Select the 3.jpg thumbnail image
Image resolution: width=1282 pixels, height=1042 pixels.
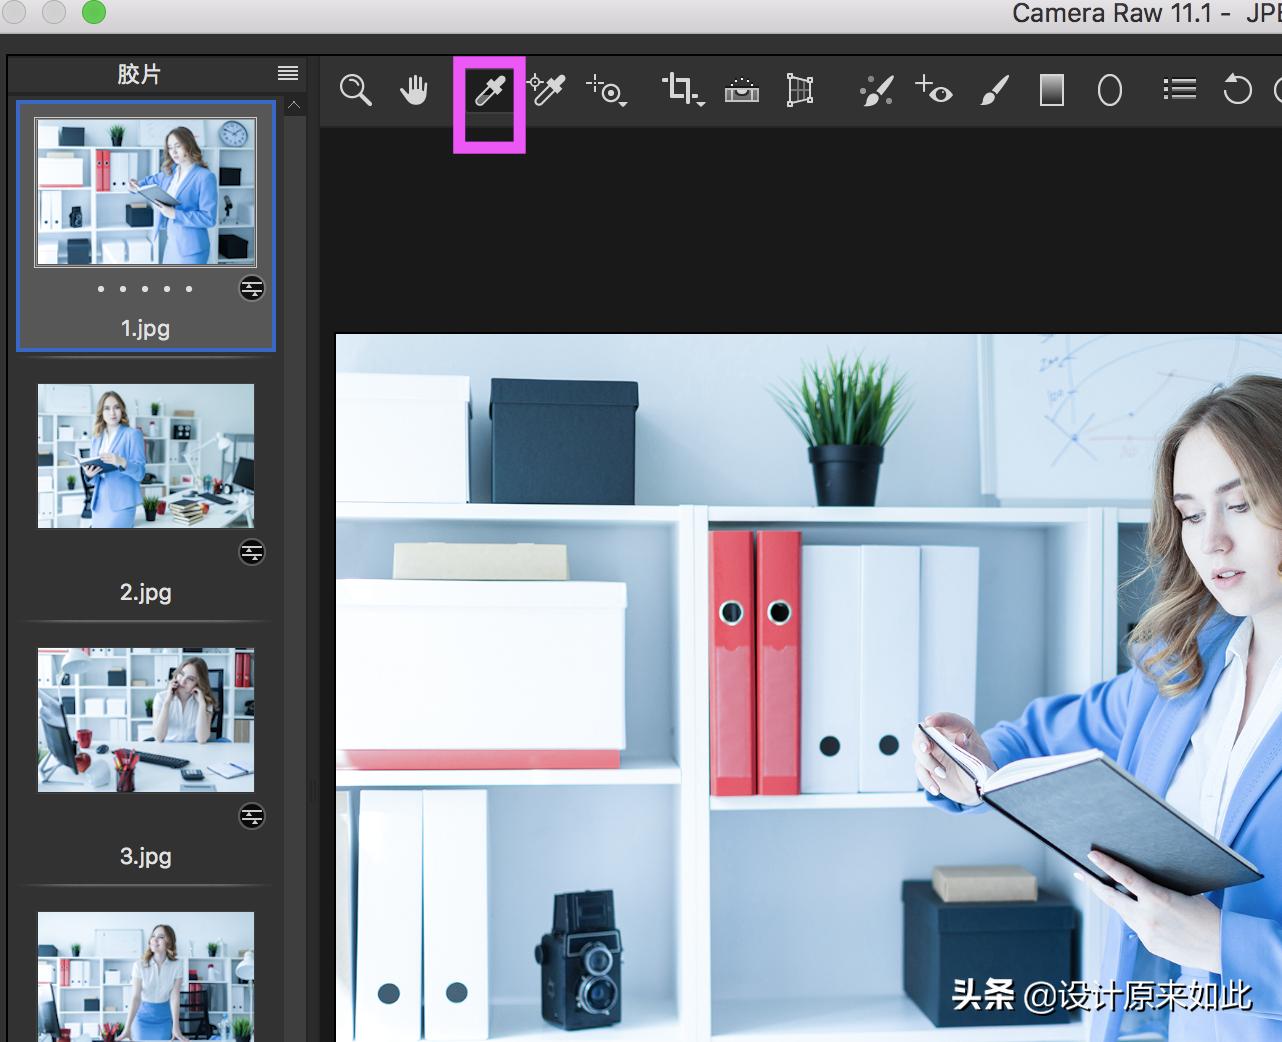(x=146, y=720)
